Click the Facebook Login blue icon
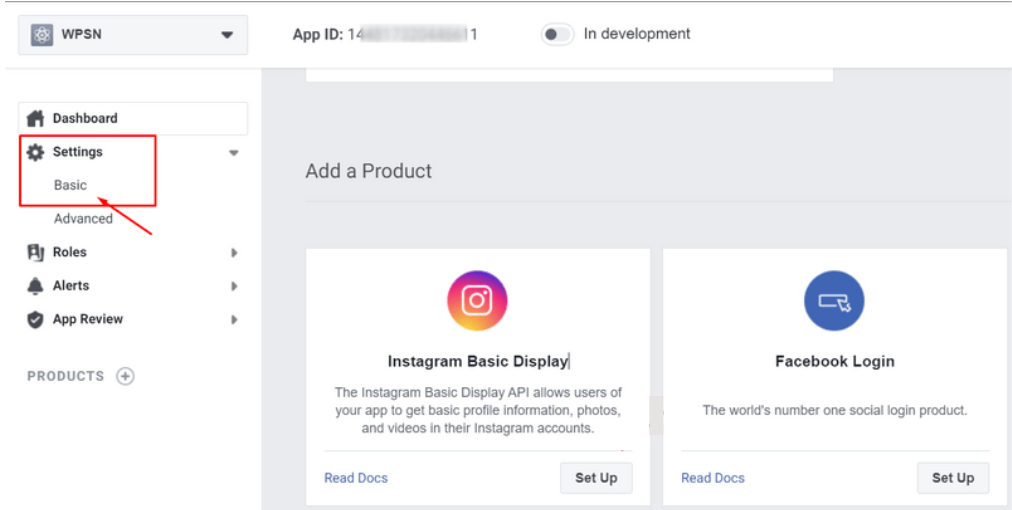1012x510 pixels. coord(834,301)
